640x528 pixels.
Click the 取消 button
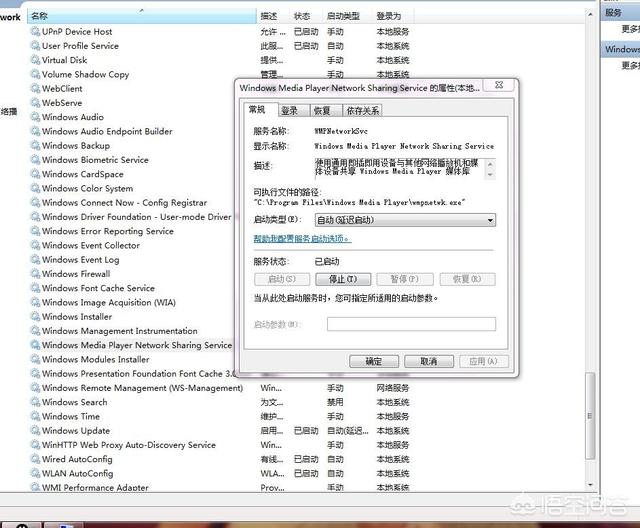[429, 361]
